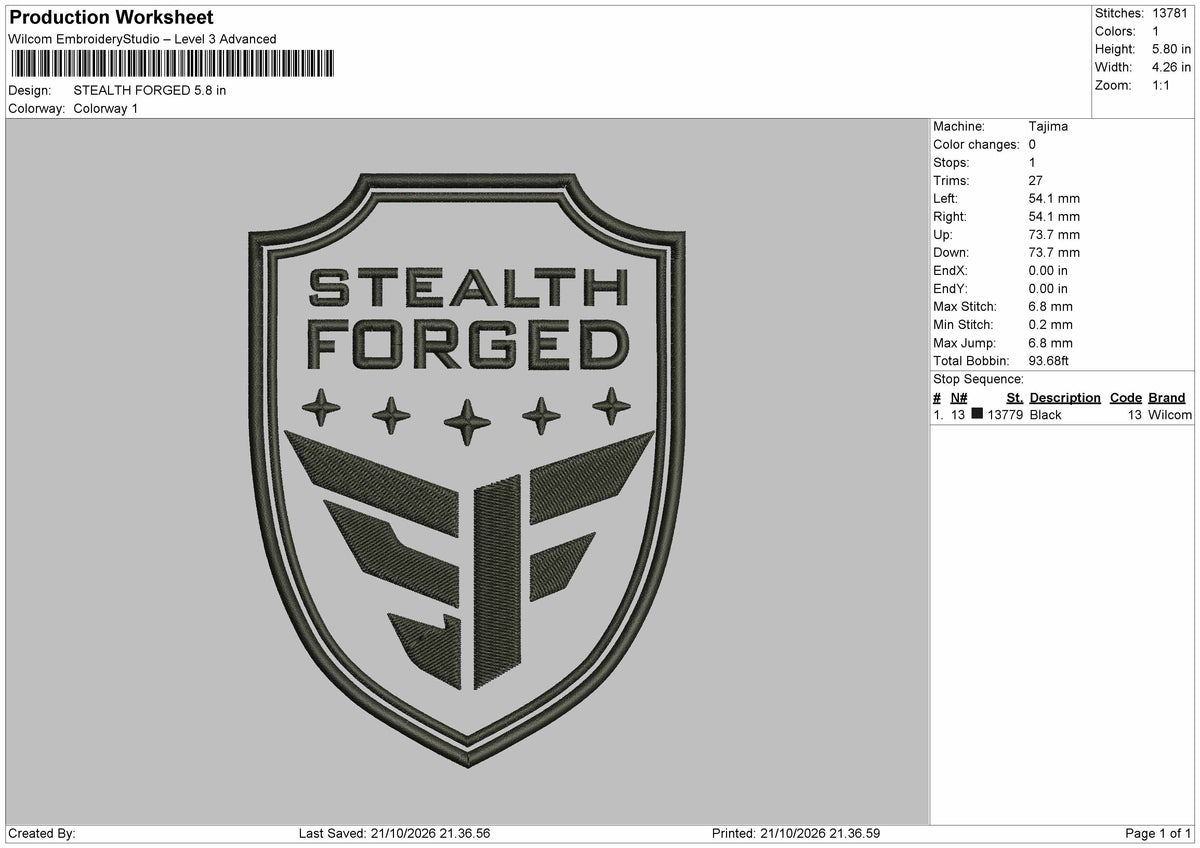Viewport: 1200px width, 848px height.
Task: Click the 'St.' column header
Action: click(1015, 397)
